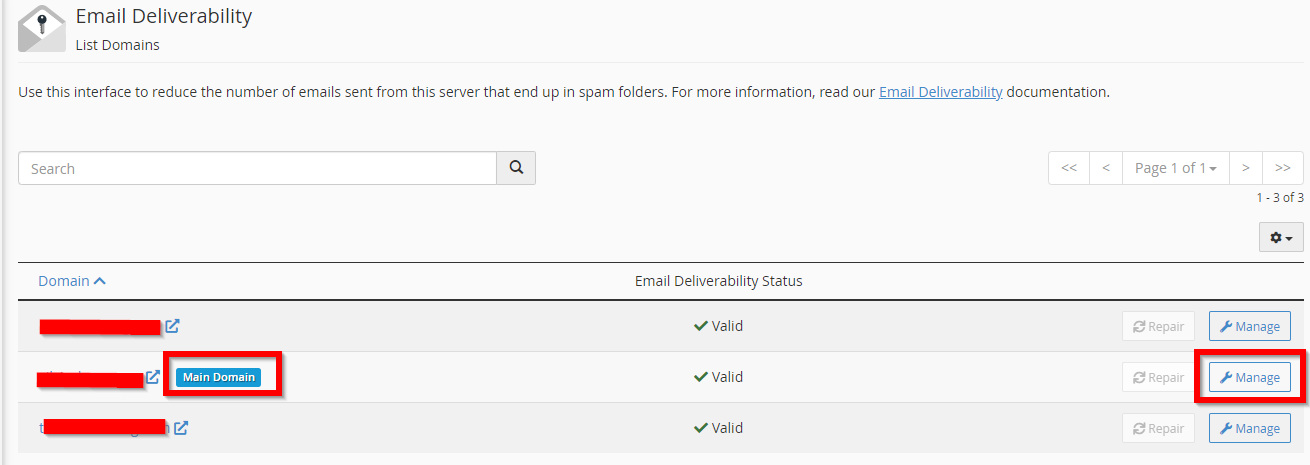Click the '1 - 3 of 3' count text
The width and height of the screenshot is (1310, 465).
[1280, 198]
